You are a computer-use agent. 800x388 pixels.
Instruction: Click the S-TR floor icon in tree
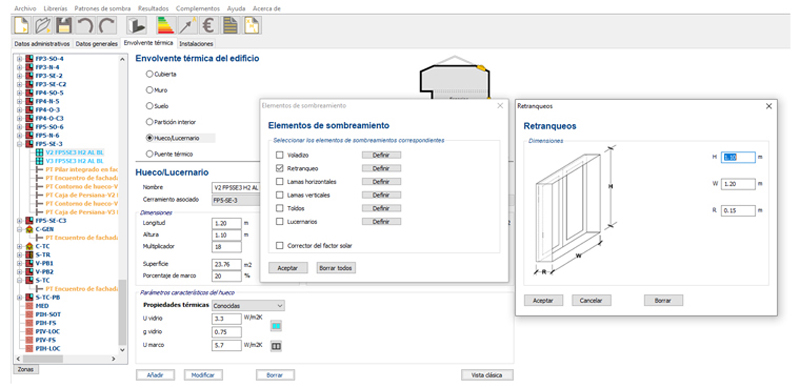click(29, 255)
